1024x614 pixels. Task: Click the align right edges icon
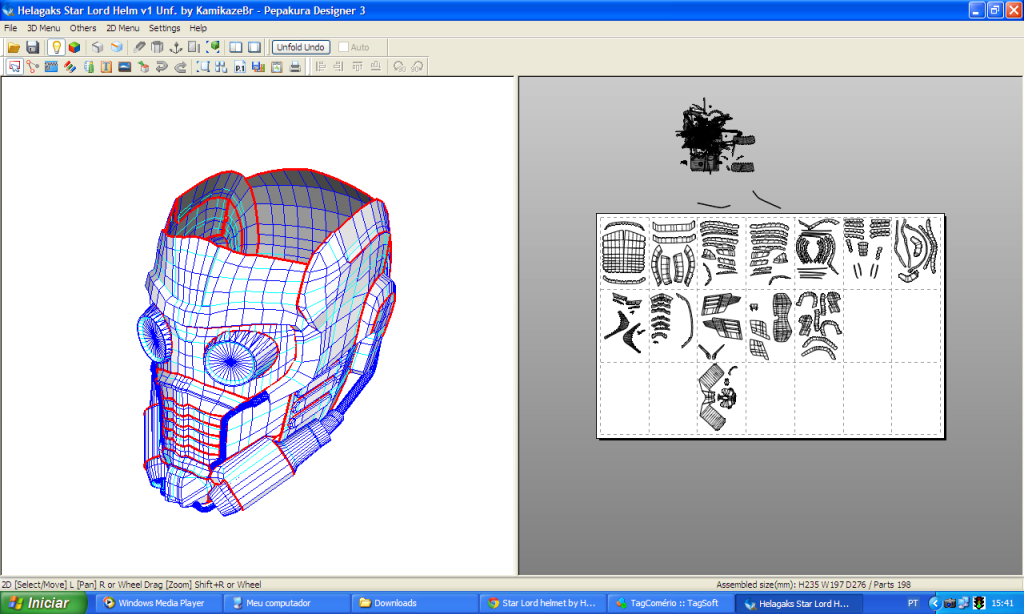pos(338,67)
